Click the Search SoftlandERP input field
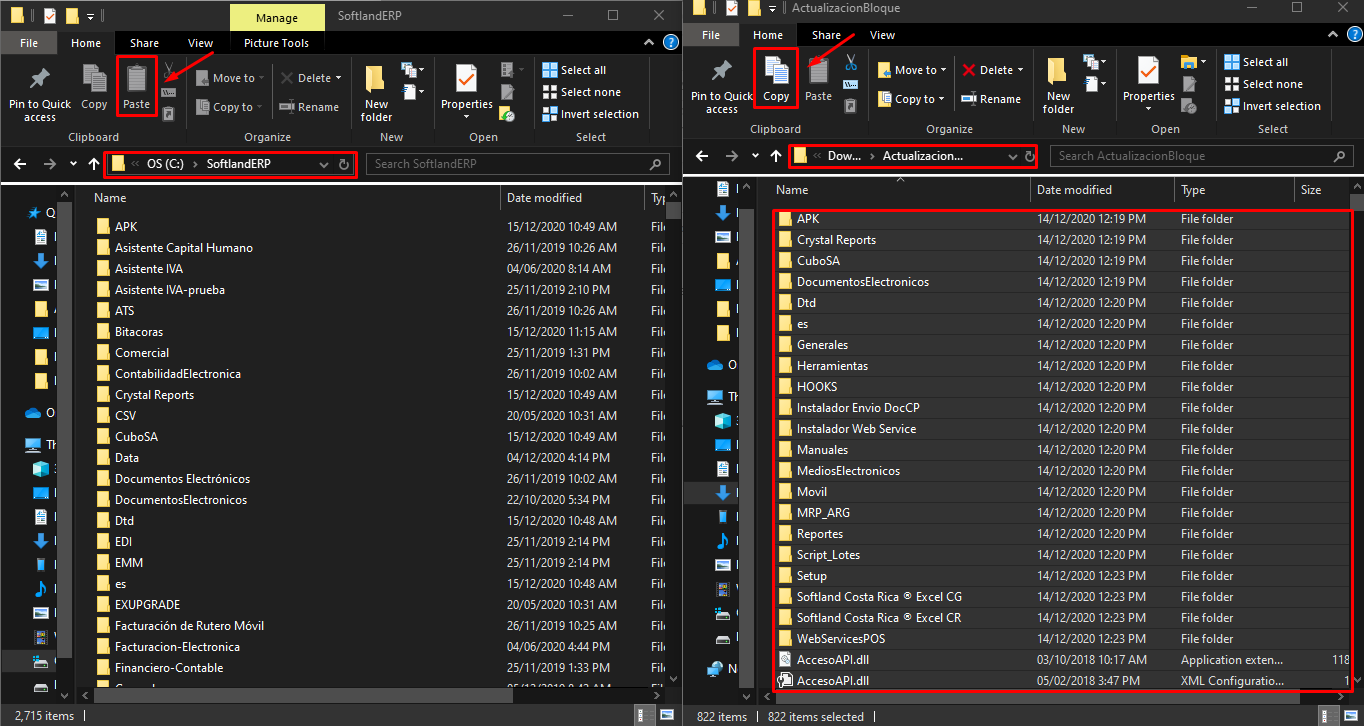Viewport: 1364px width, 726px height. pyautogui.click(x=510, y=164)
